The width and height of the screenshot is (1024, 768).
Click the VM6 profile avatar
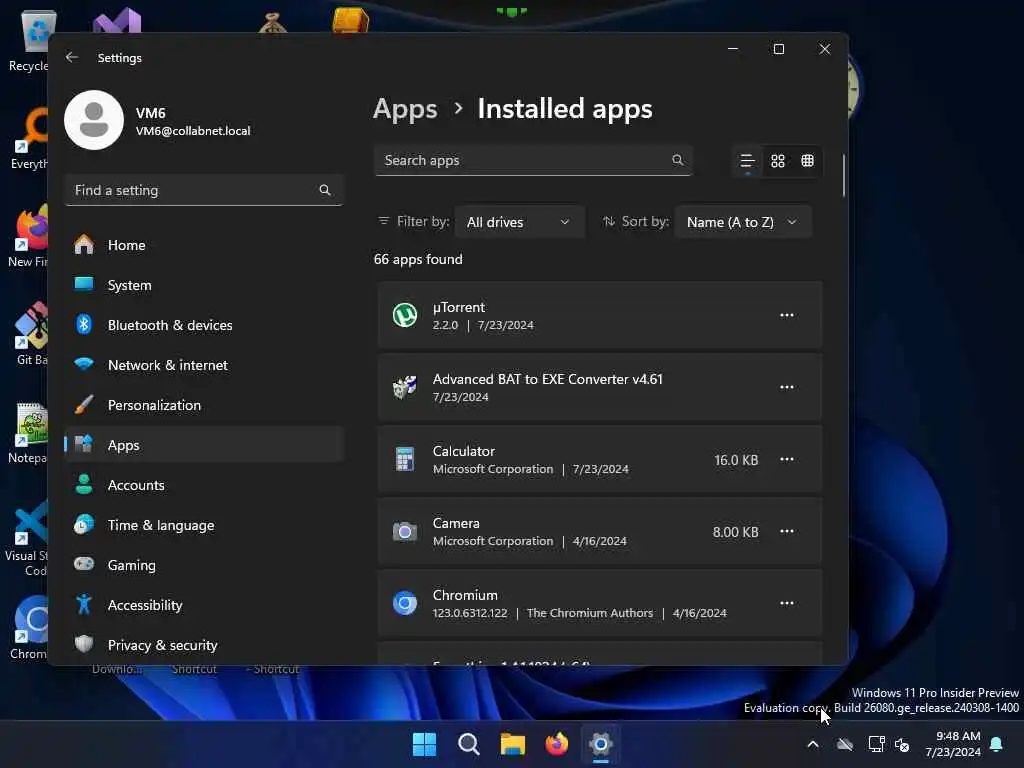tap(94, 120)
